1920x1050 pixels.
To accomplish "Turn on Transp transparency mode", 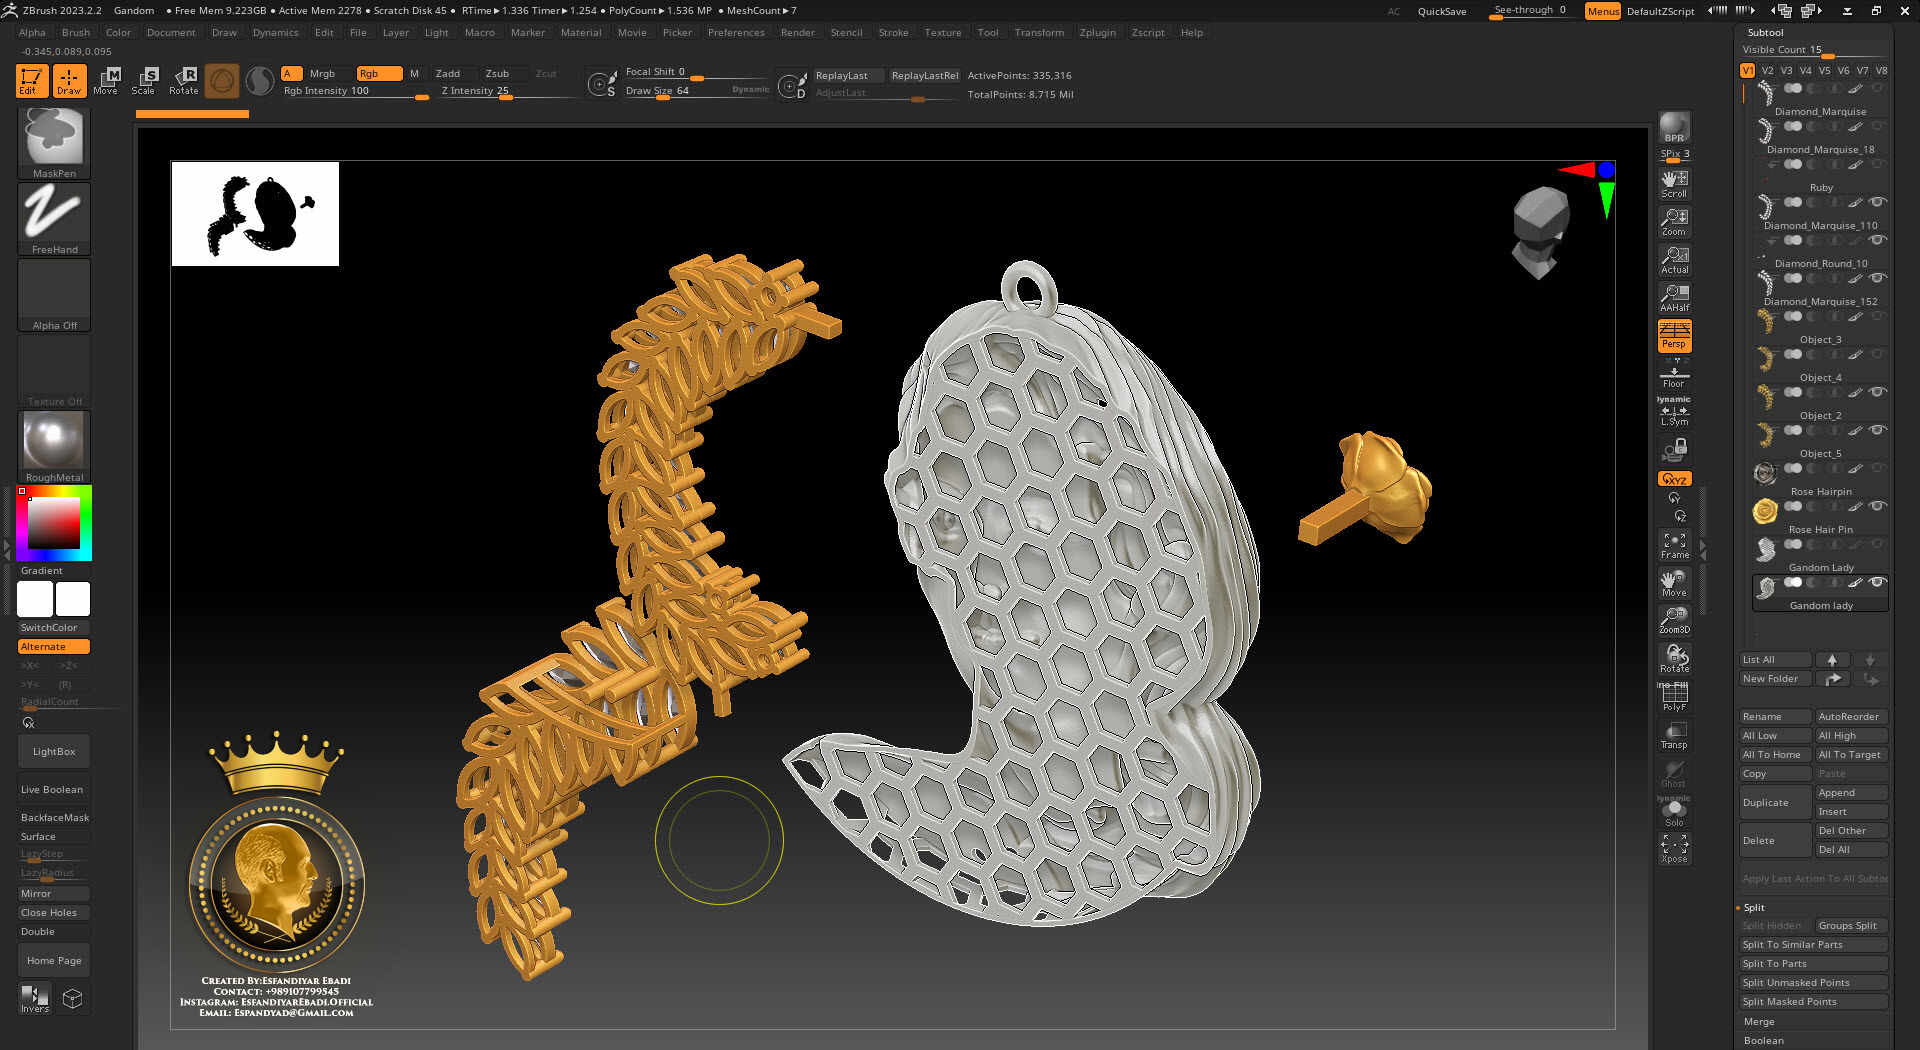I will [1674, 735].
